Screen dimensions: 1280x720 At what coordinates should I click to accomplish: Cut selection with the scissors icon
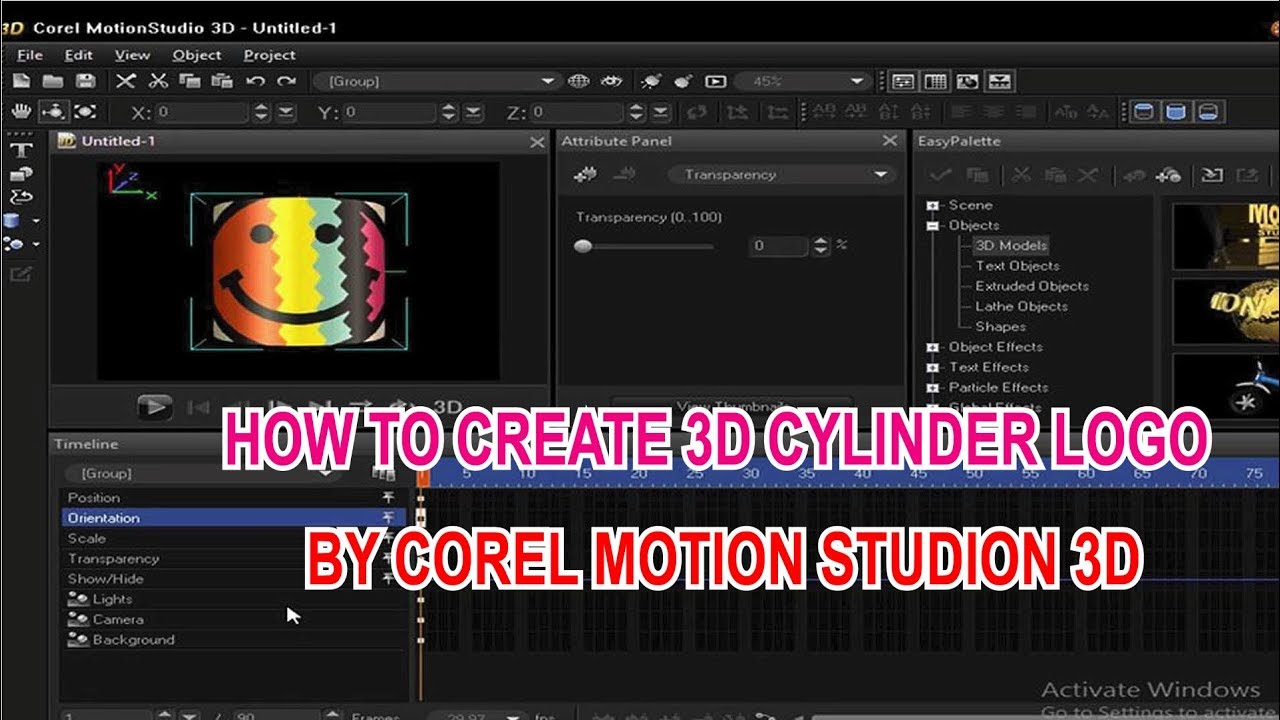tap(158, 81)
